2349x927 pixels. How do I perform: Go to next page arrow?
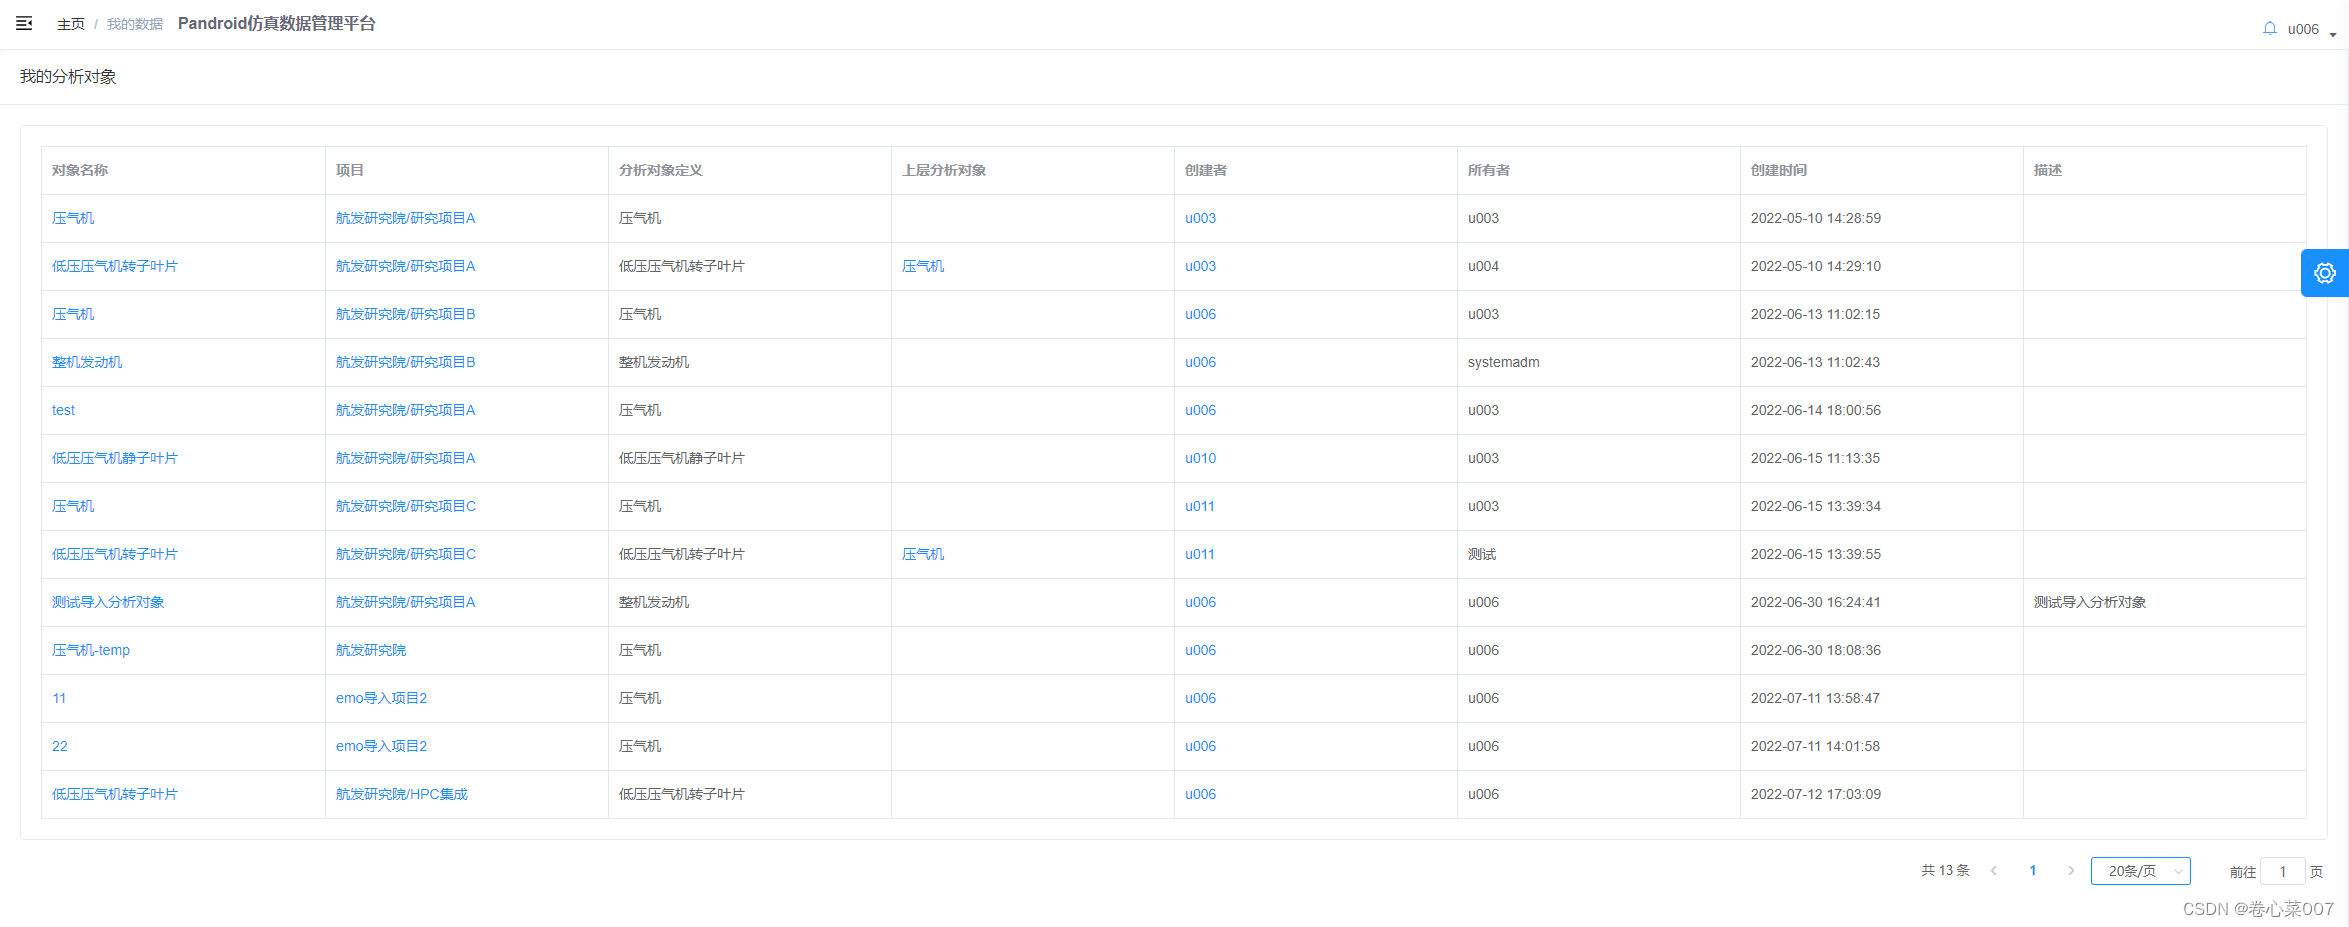(2070, 871)
